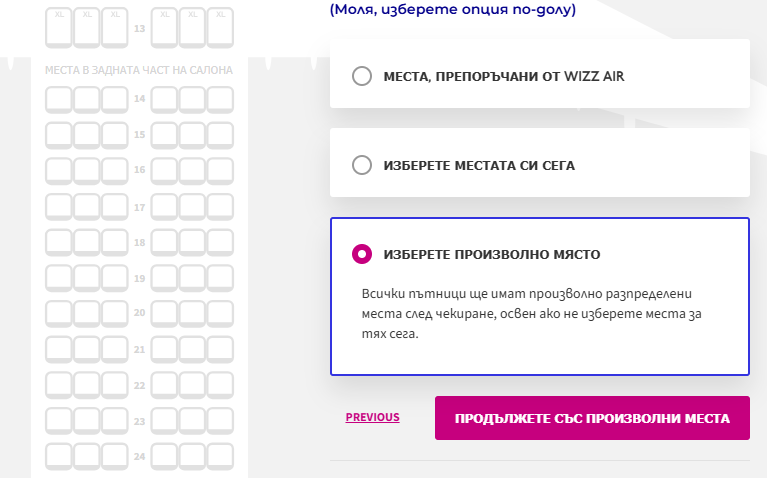Choose the third seat from left in row 15
The image size is (767, 478).
[115, 135]
